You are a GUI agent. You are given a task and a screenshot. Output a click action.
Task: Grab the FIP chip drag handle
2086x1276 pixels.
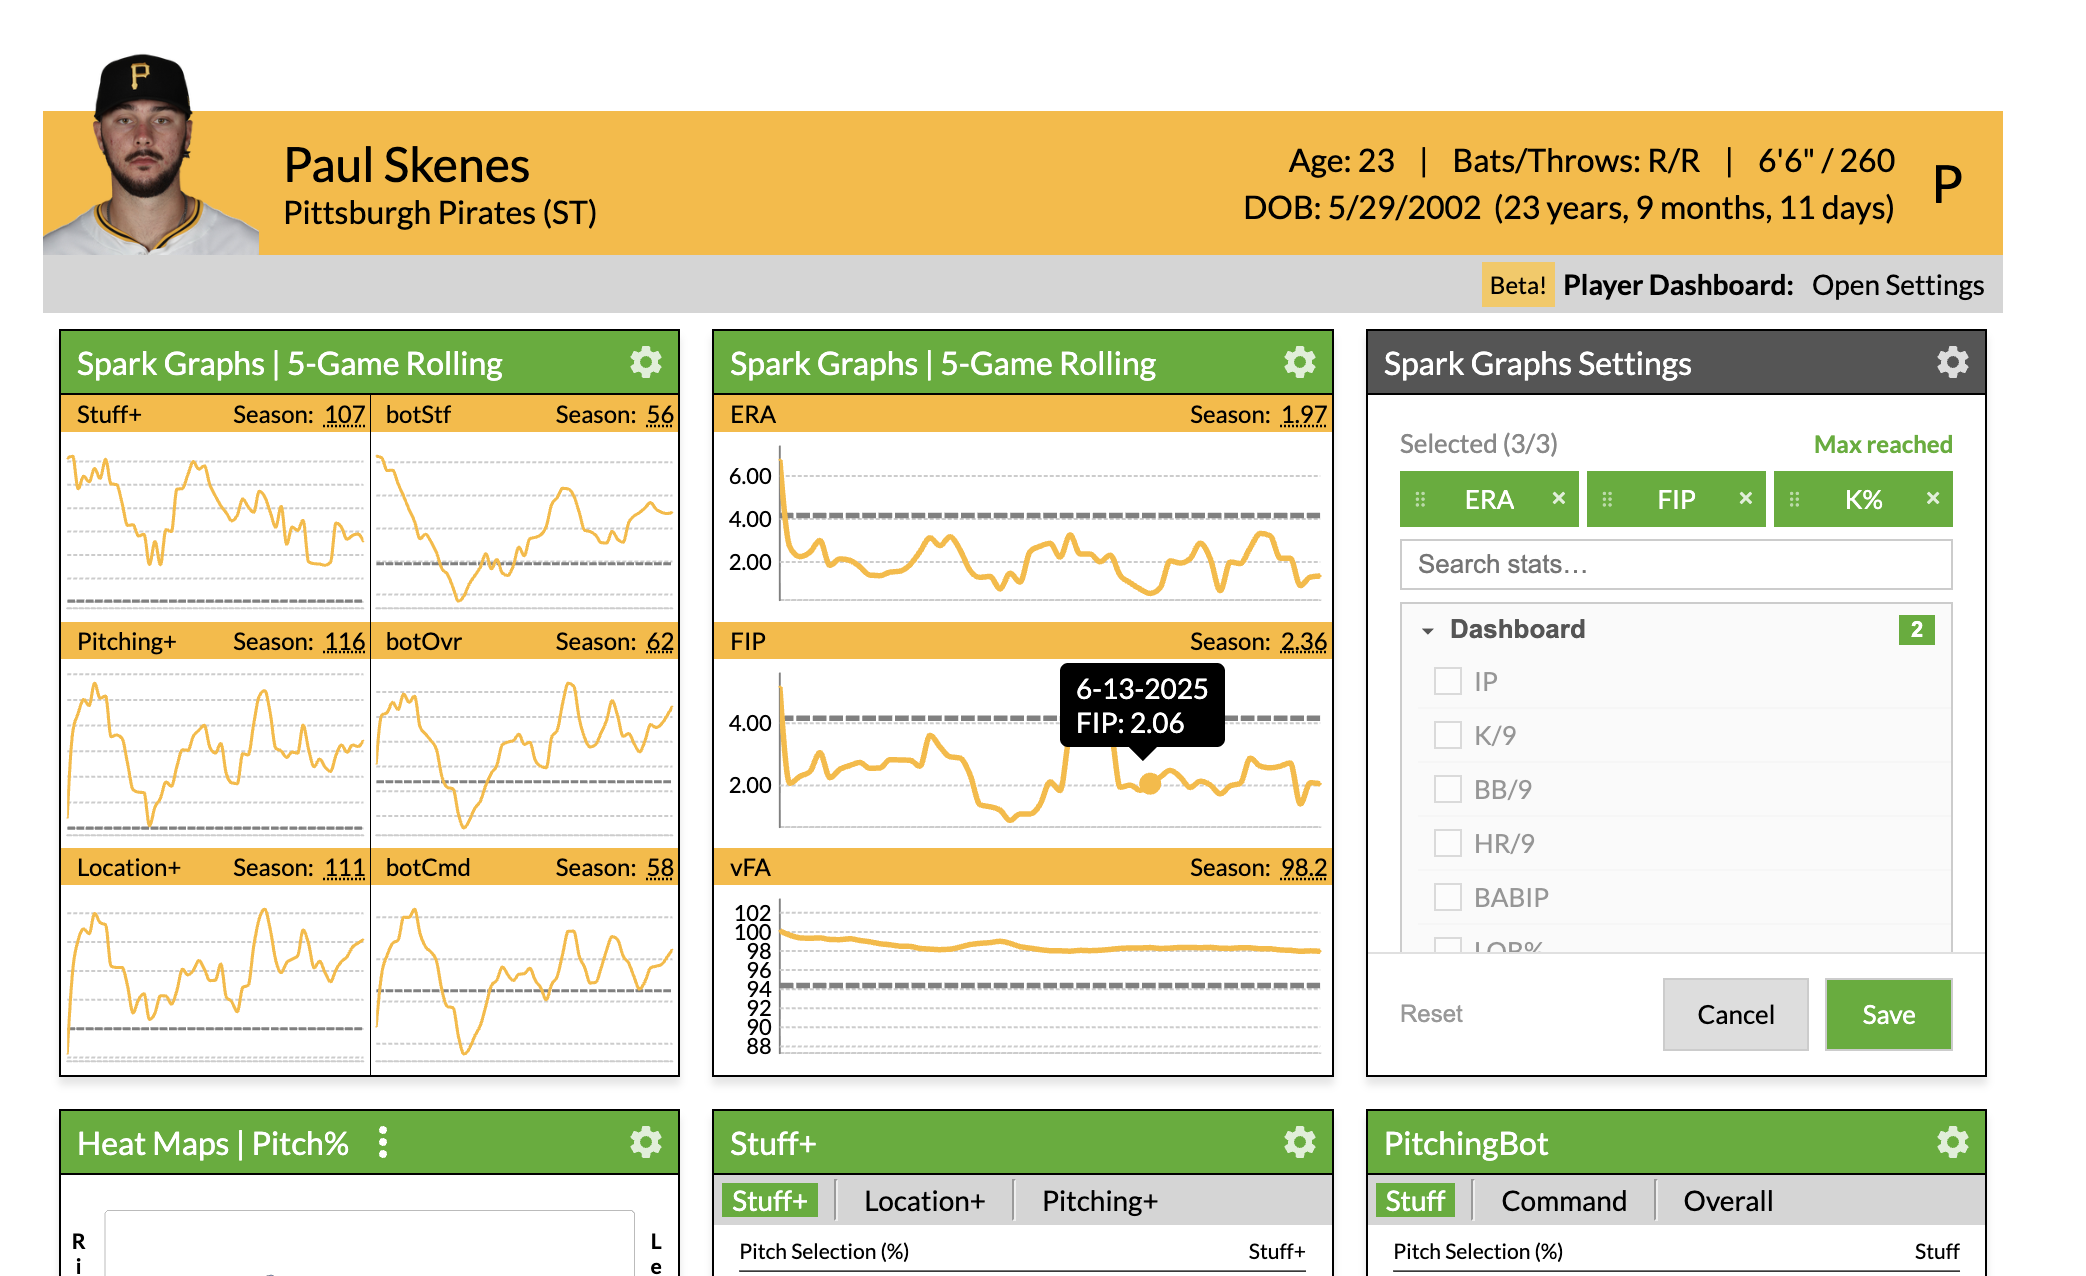[1607, 499]
